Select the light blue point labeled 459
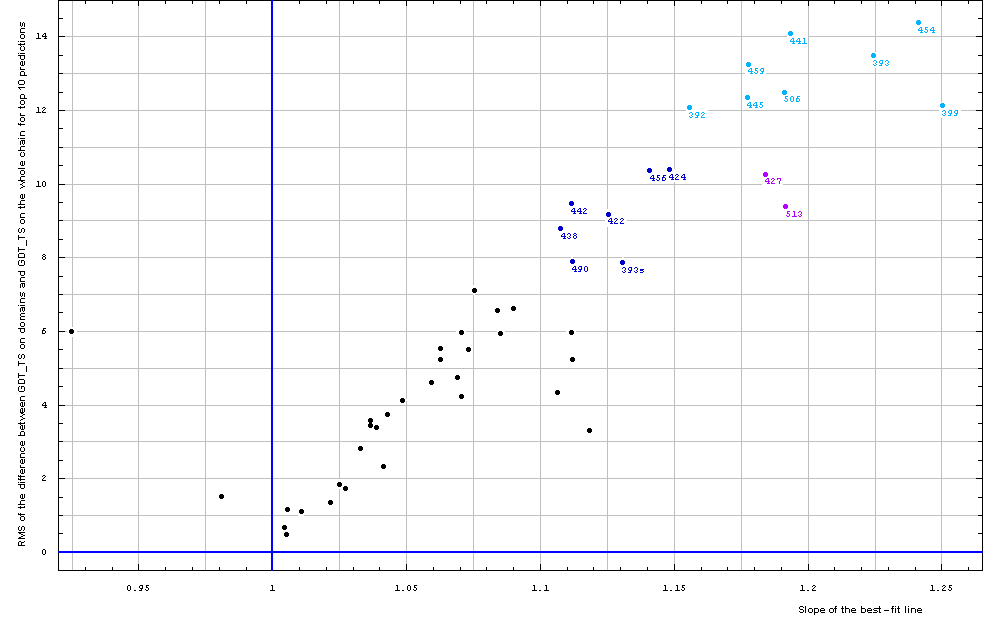 (x=748, y=65)
